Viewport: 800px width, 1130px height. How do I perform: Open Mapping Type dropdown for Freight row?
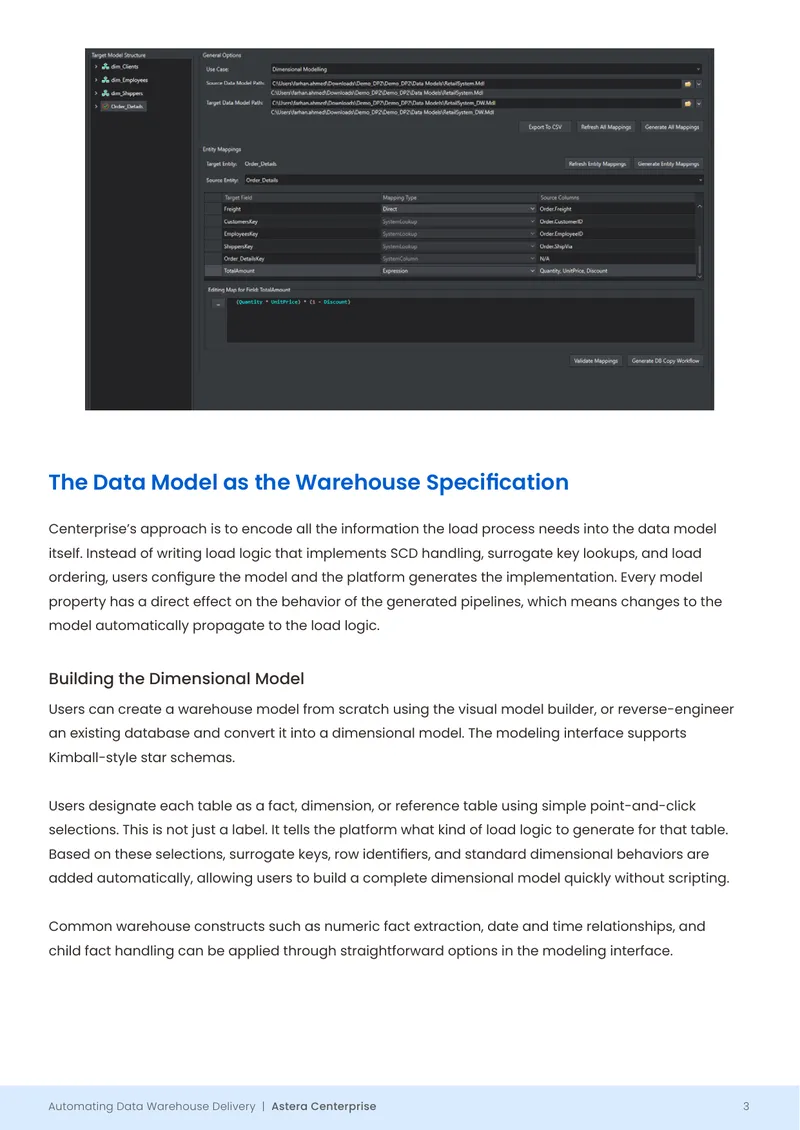(533, 209)
